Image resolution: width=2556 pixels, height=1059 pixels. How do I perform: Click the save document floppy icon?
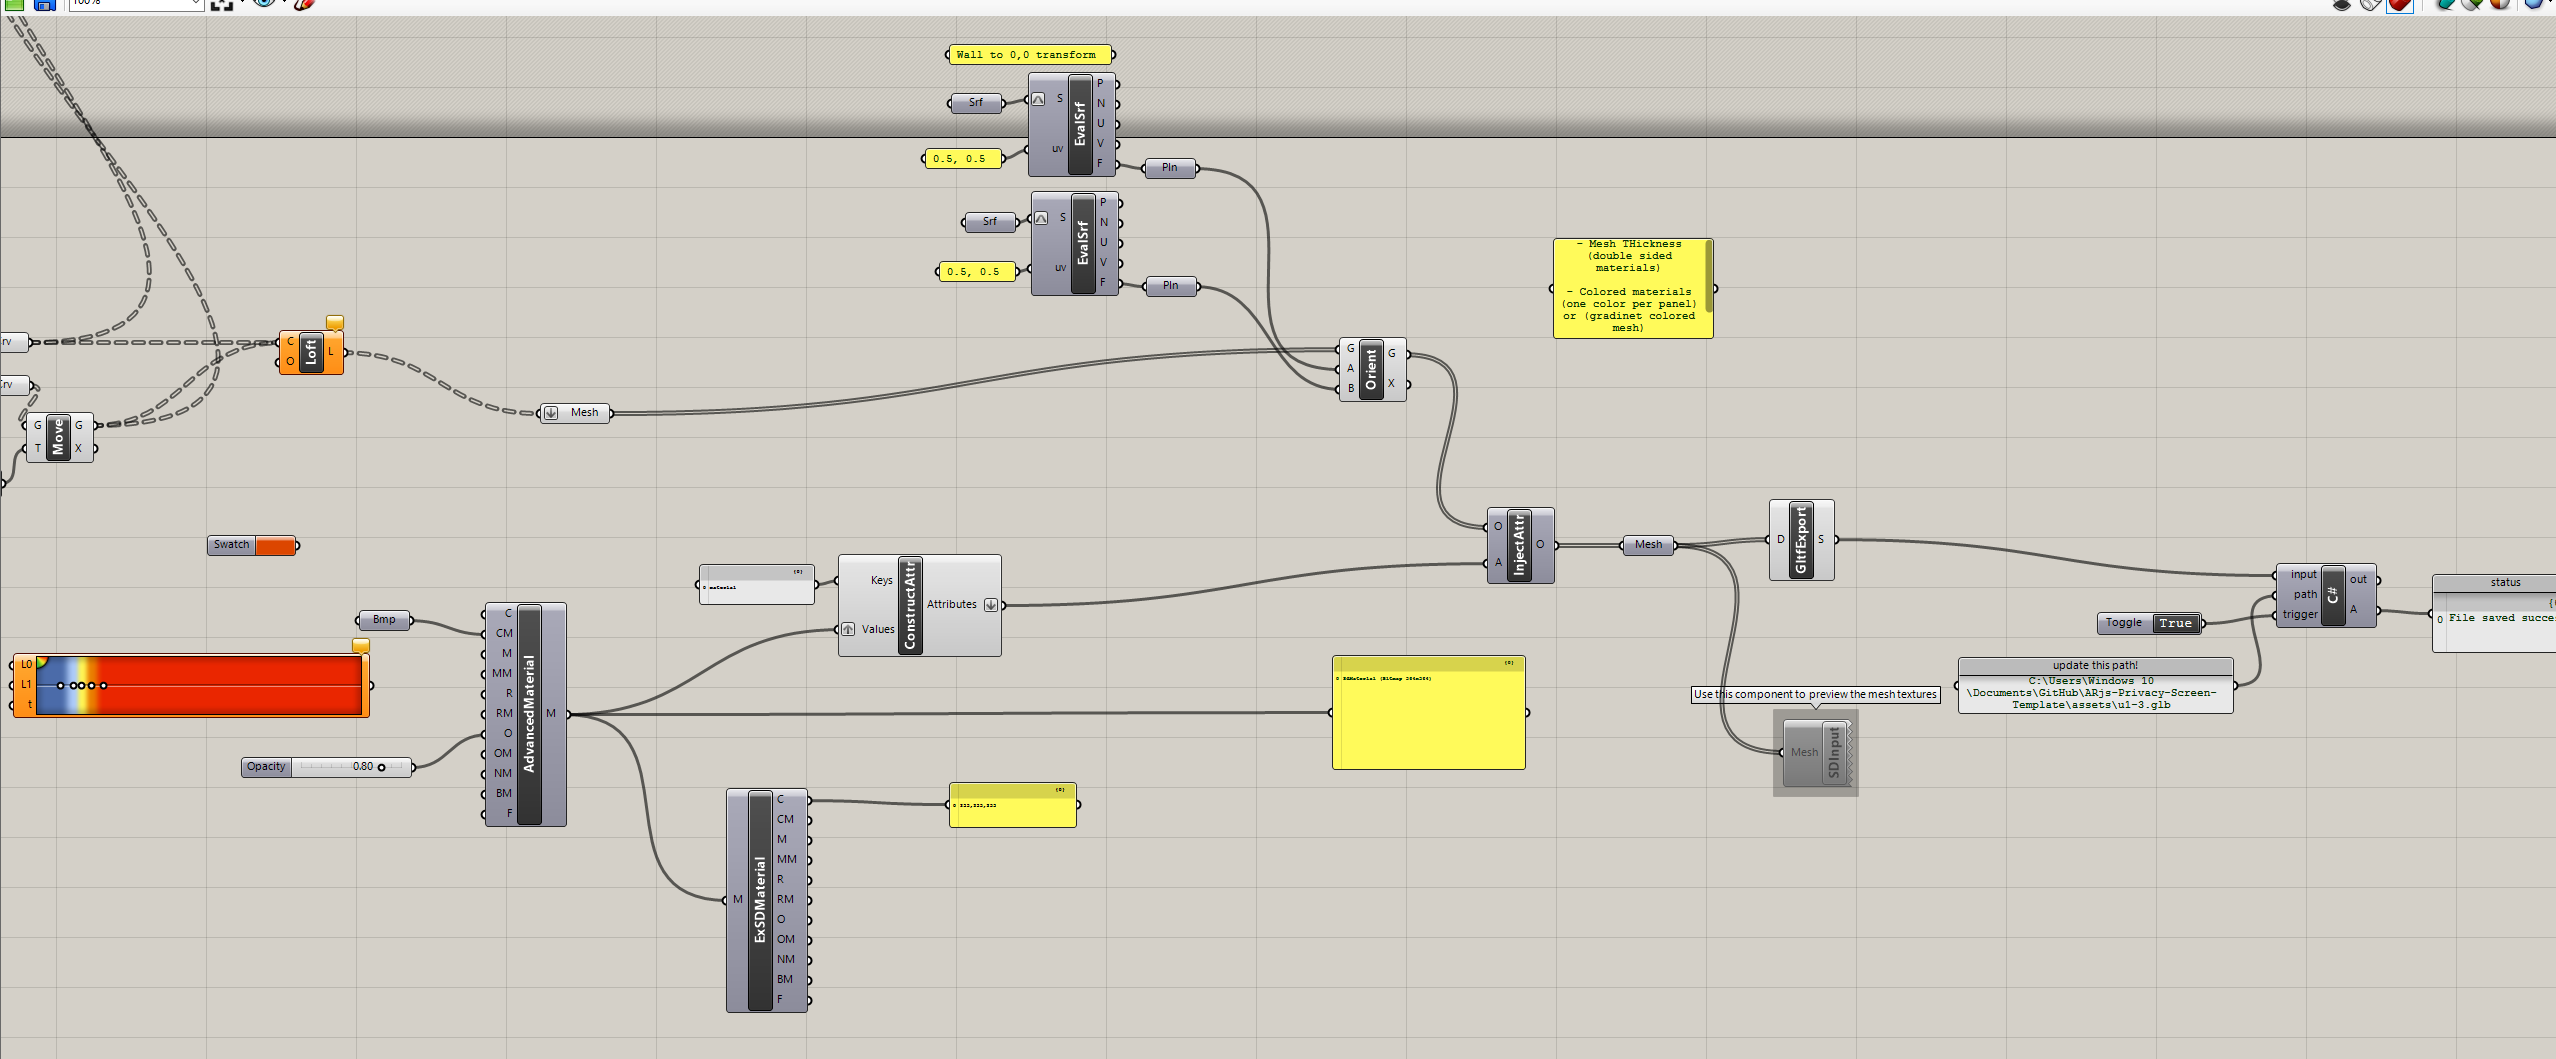click(x=45, y=4)
